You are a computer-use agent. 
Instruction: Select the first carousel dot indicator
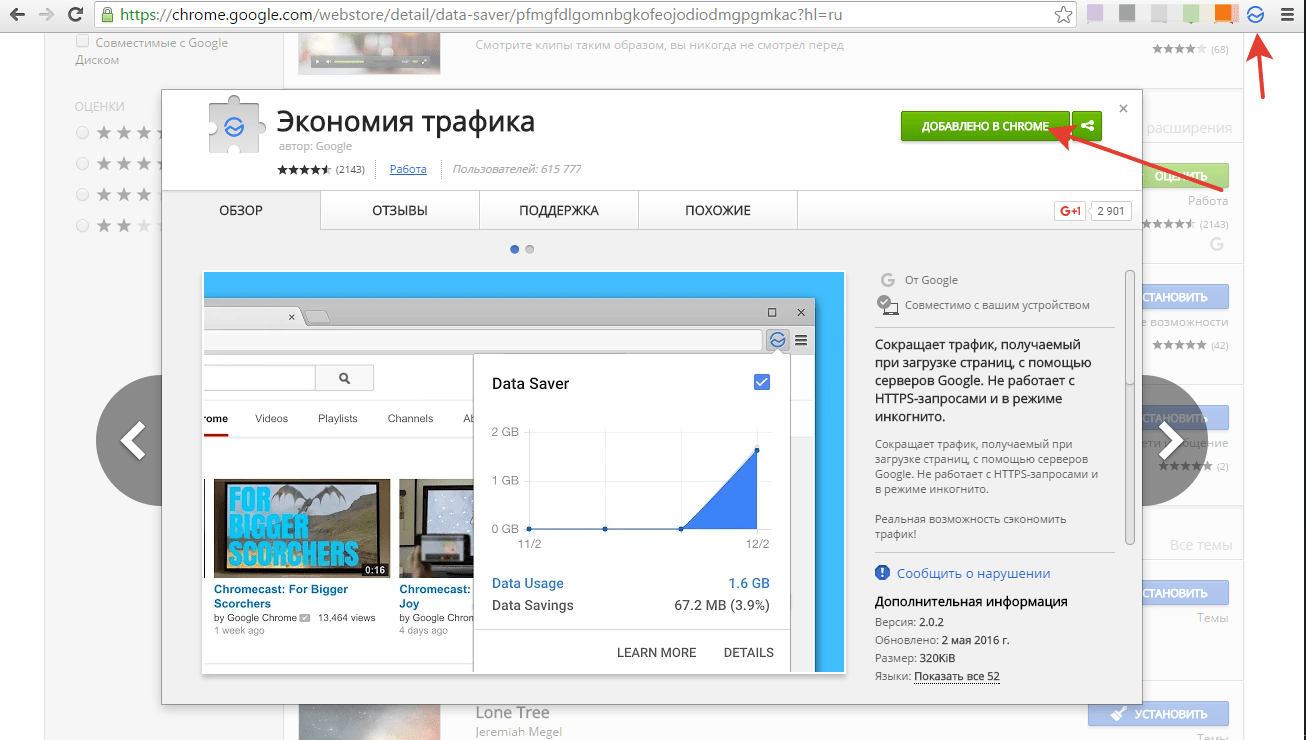coord(515,249)
